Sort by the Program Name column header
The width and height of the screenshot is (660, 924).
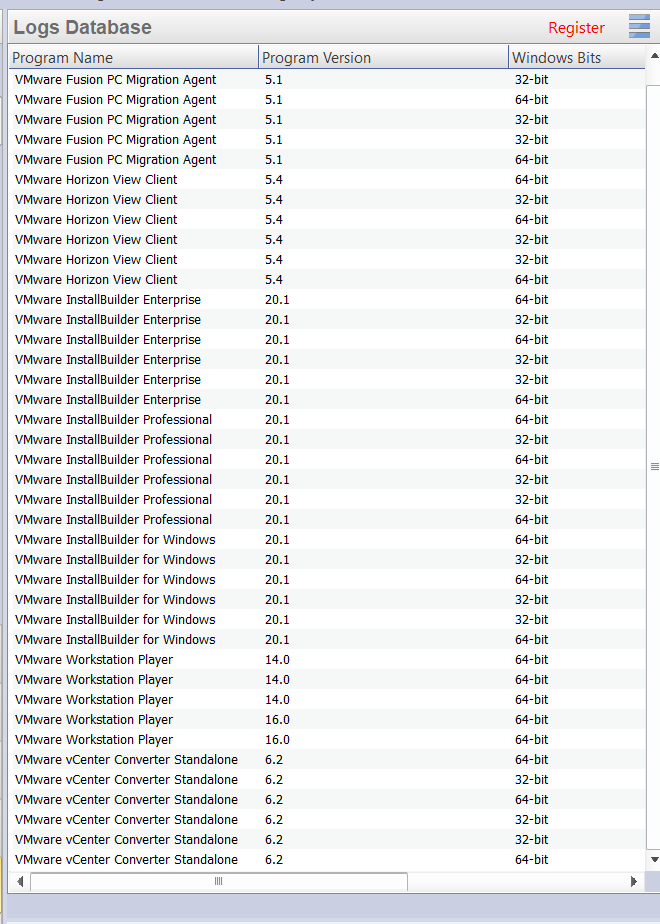[x=134, y=58]
